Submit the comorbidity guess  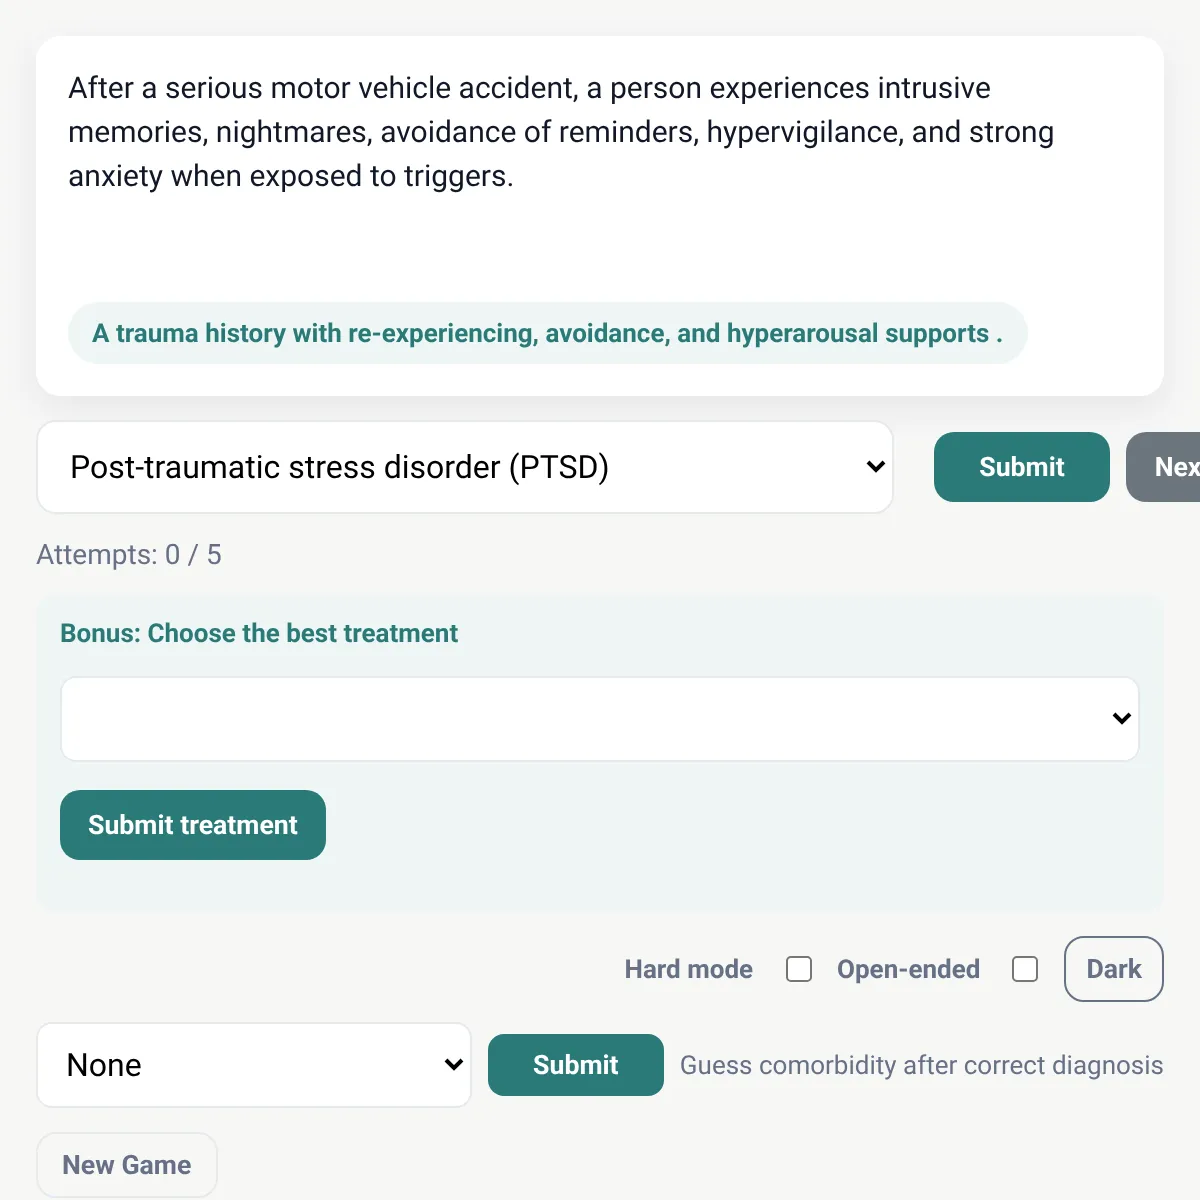(576, 1065)
